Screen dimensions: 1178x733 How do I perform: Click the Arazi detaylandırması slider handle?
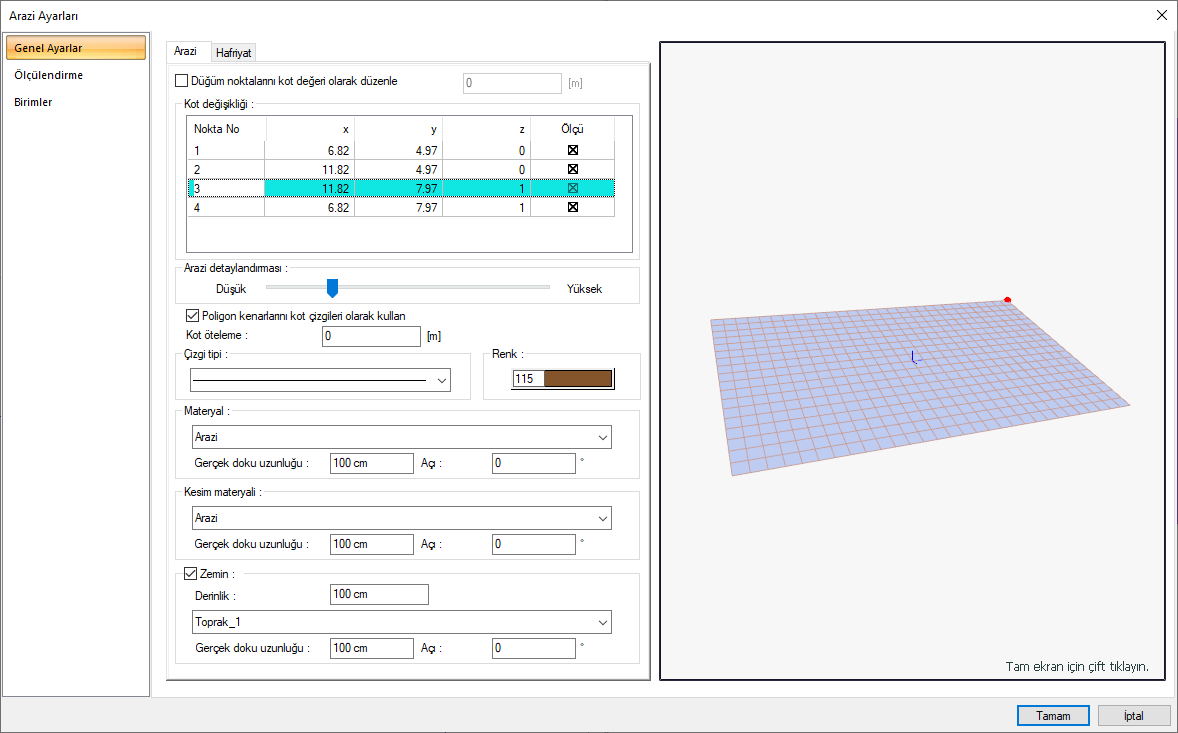click(333, 288)
